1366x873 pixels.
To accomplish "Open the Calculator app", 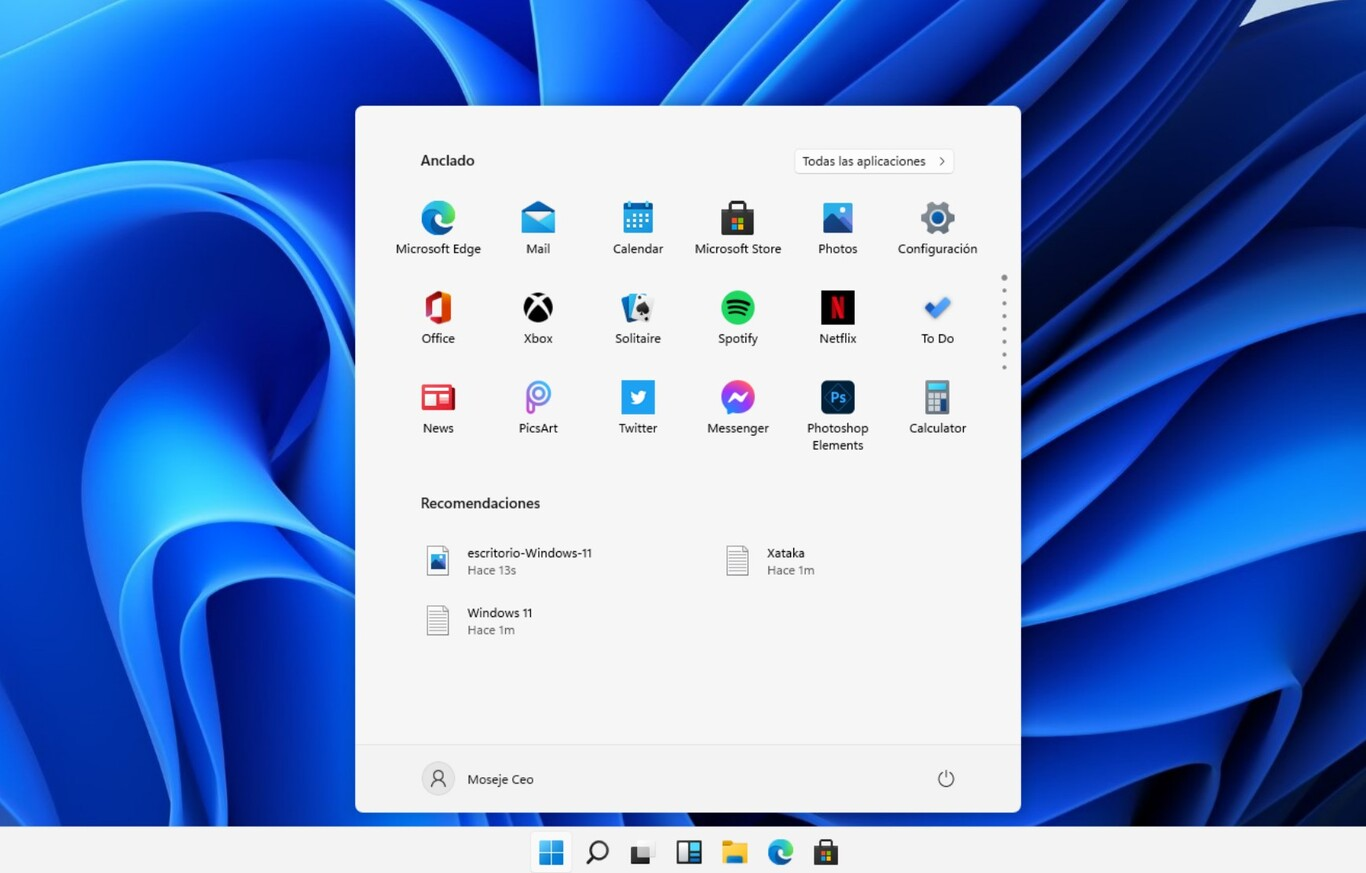I will click(937, 408).
